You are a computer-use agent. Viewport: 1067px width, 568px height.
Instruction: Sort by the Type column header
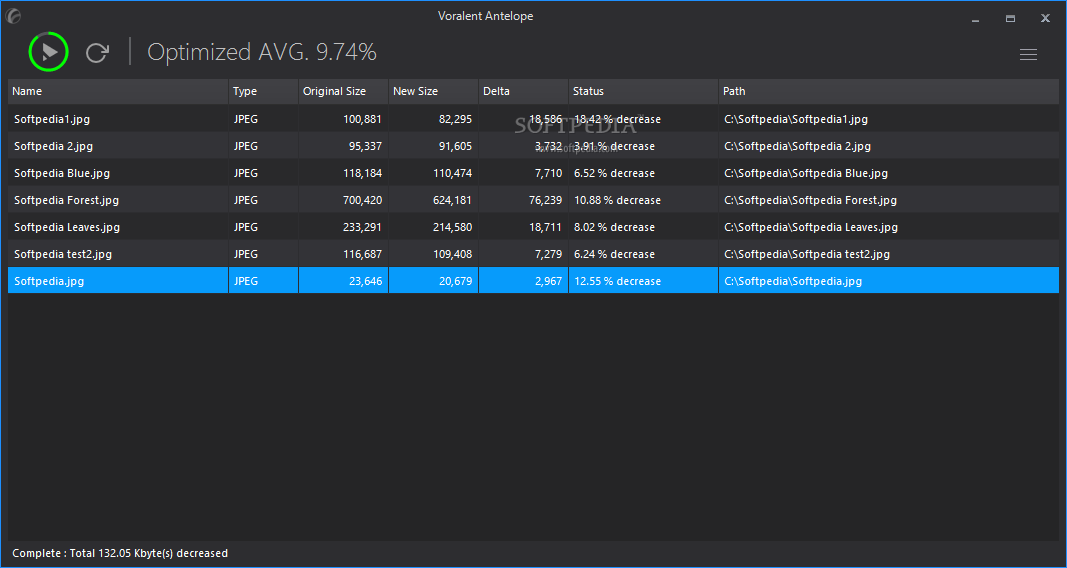pyautogui.click(x=263, y=91)
